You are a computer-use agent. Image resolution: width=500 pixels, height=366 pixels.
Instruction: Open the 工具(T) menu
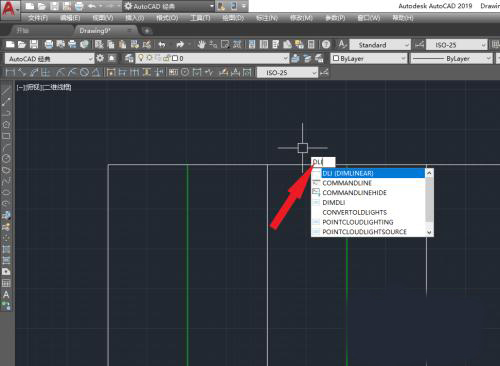200,18
